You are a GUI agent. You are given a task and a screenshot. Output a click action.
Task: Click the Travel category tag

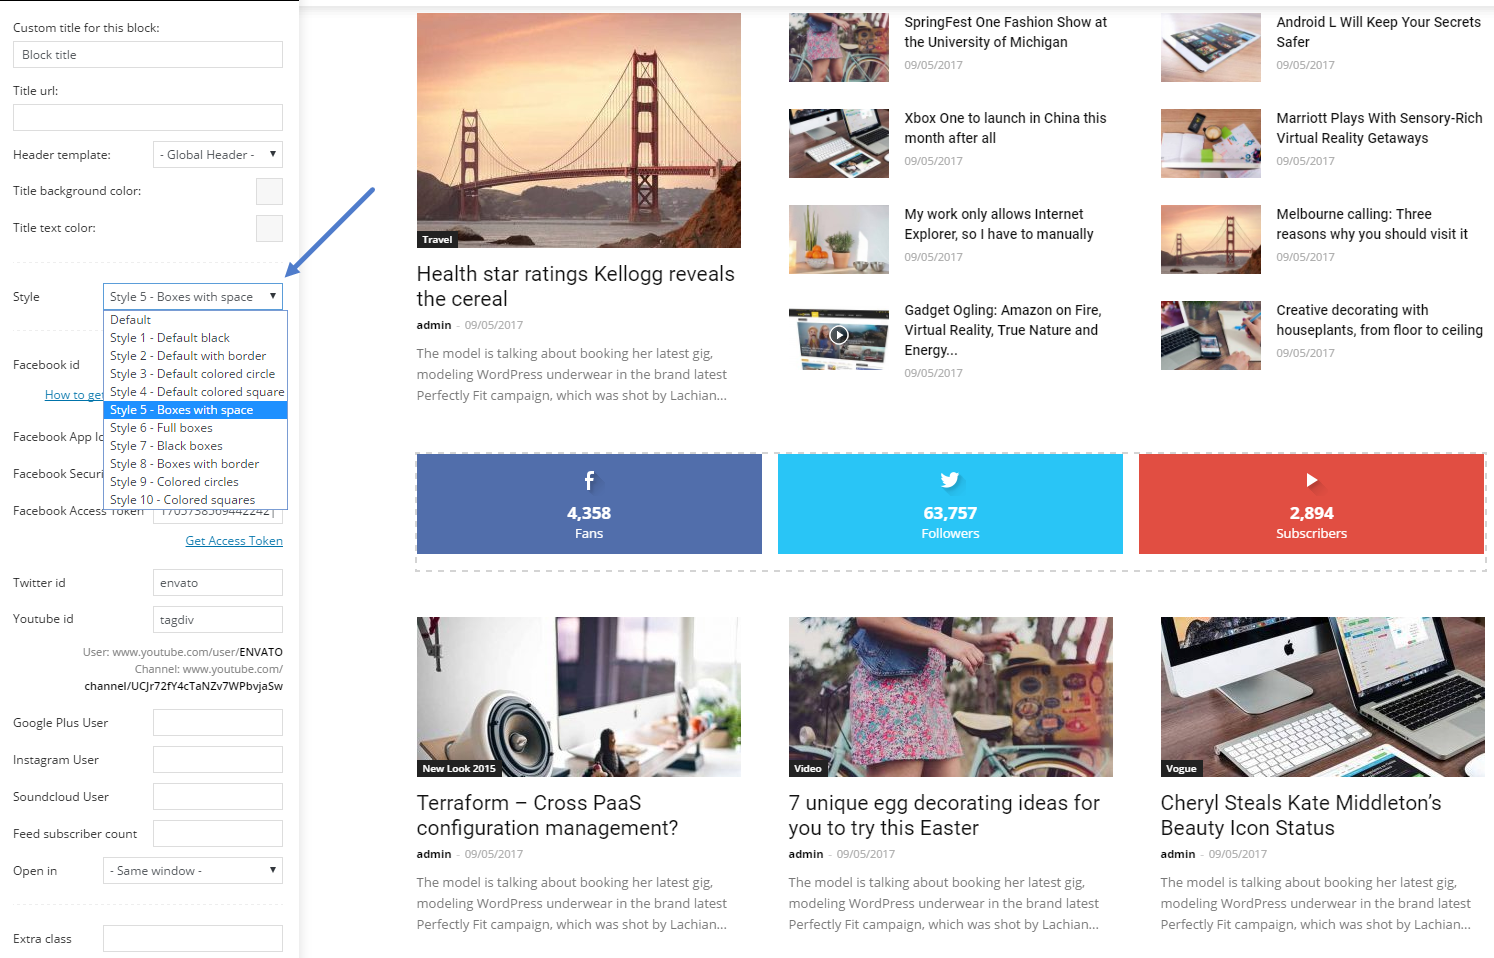[437, 240]
